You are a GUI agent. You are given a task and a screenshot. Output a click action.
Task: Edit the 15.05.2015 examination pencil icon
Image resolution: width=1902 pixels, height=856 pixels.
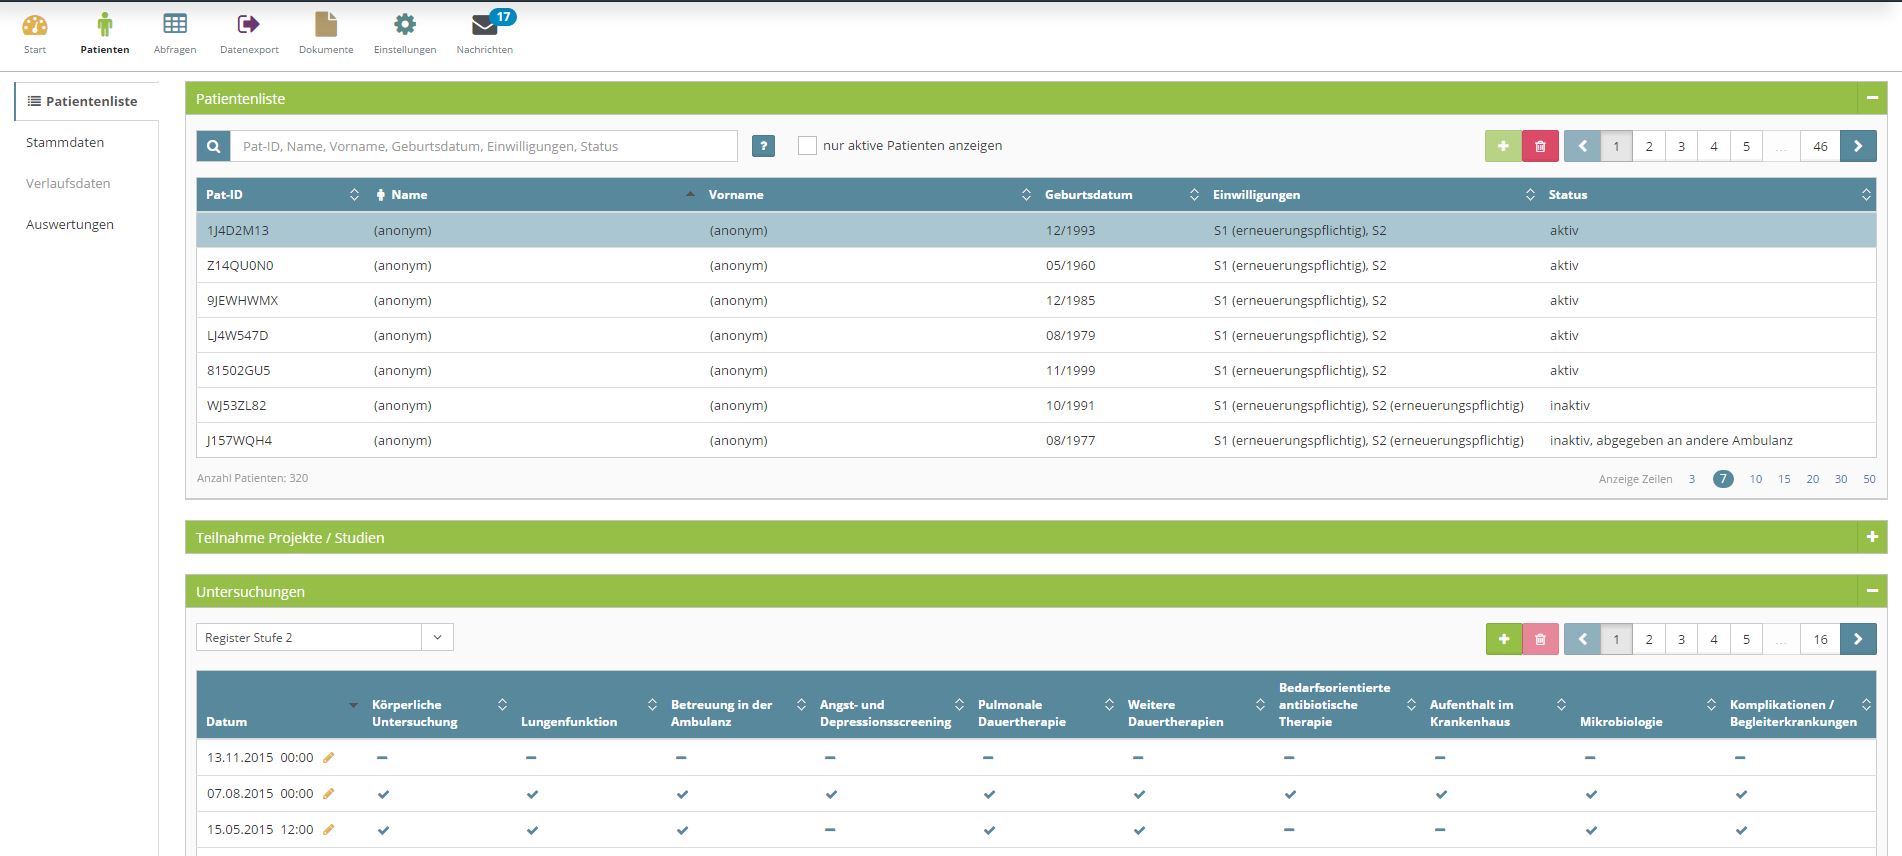328,830
